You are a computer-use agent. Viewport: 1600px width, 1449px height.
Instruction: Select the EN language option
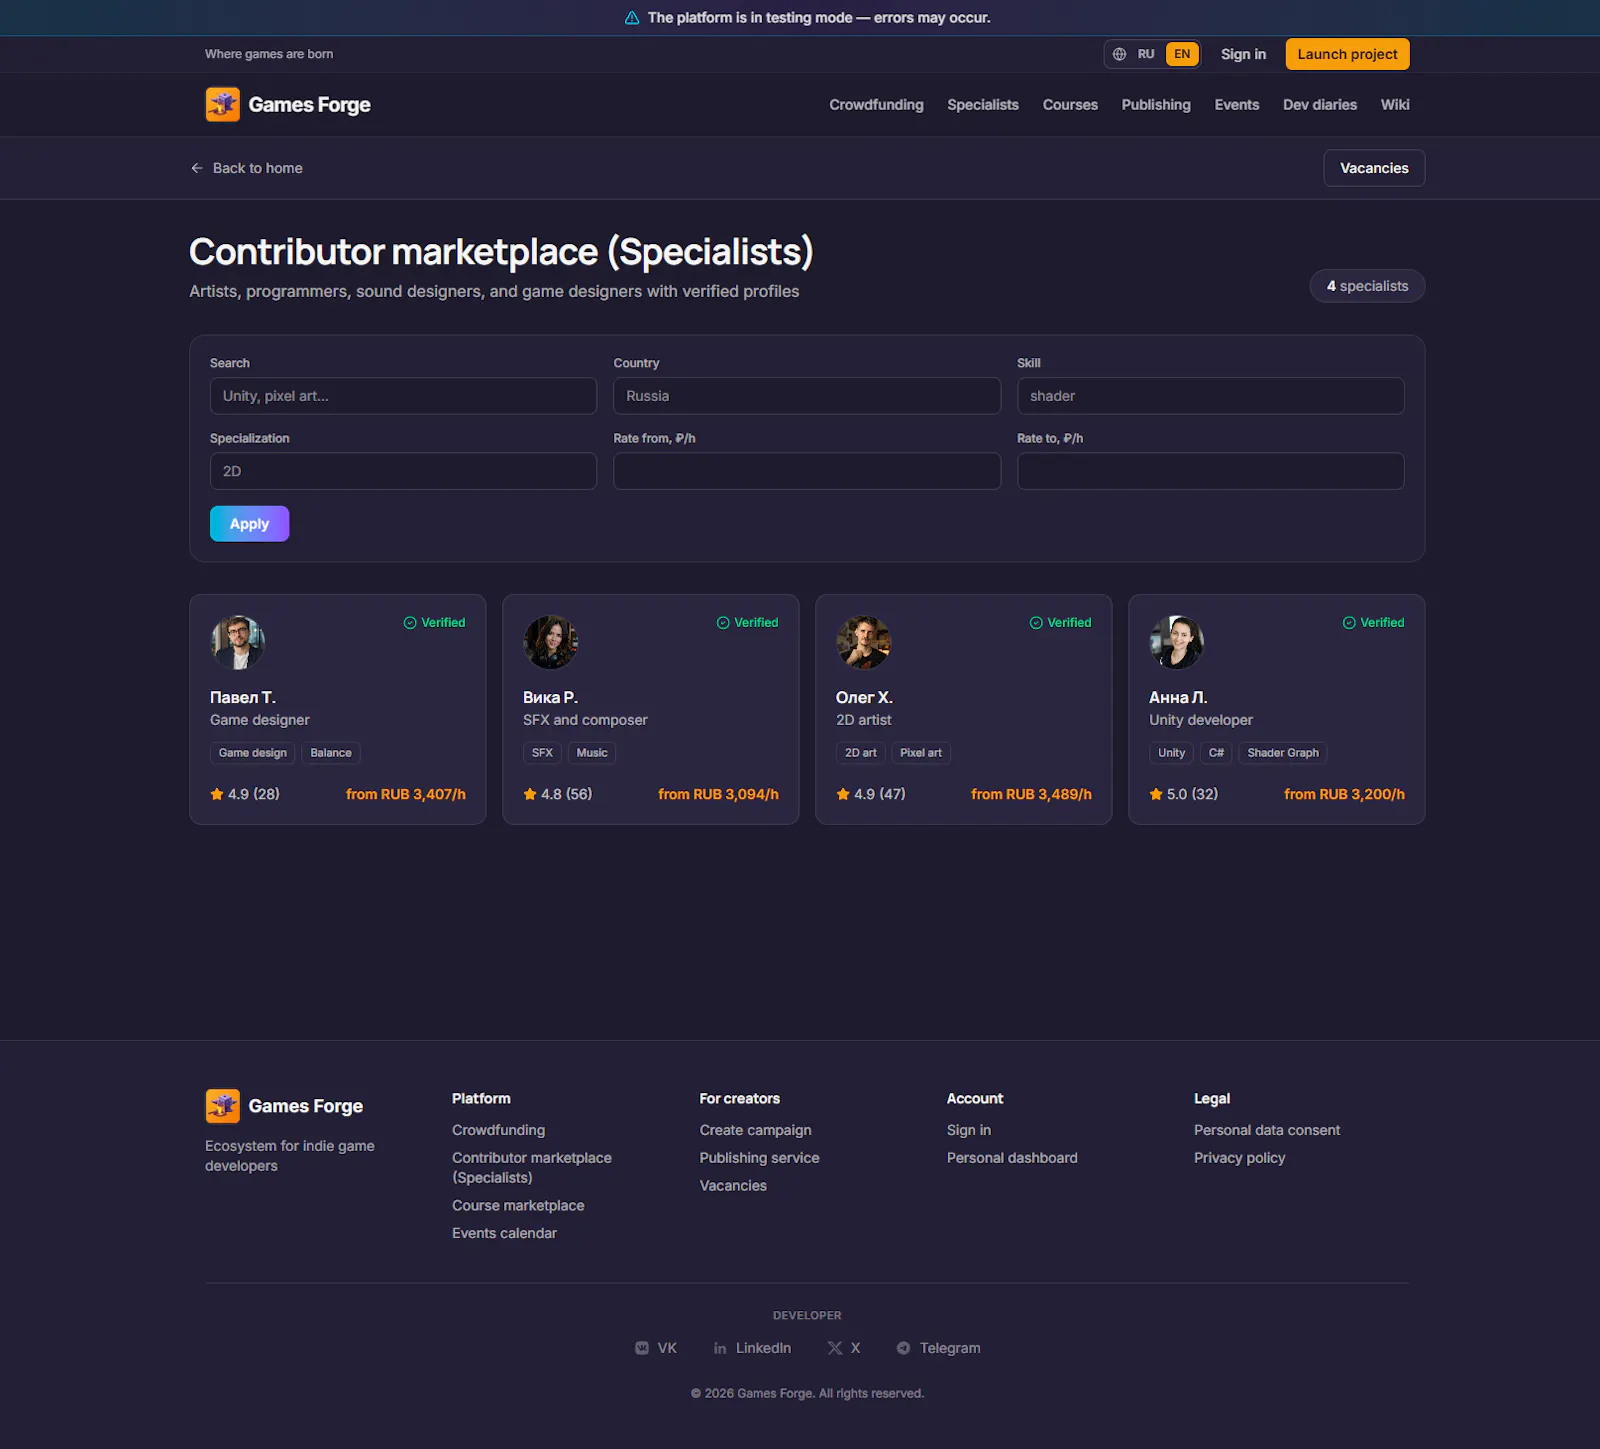tap(1182, 54)
